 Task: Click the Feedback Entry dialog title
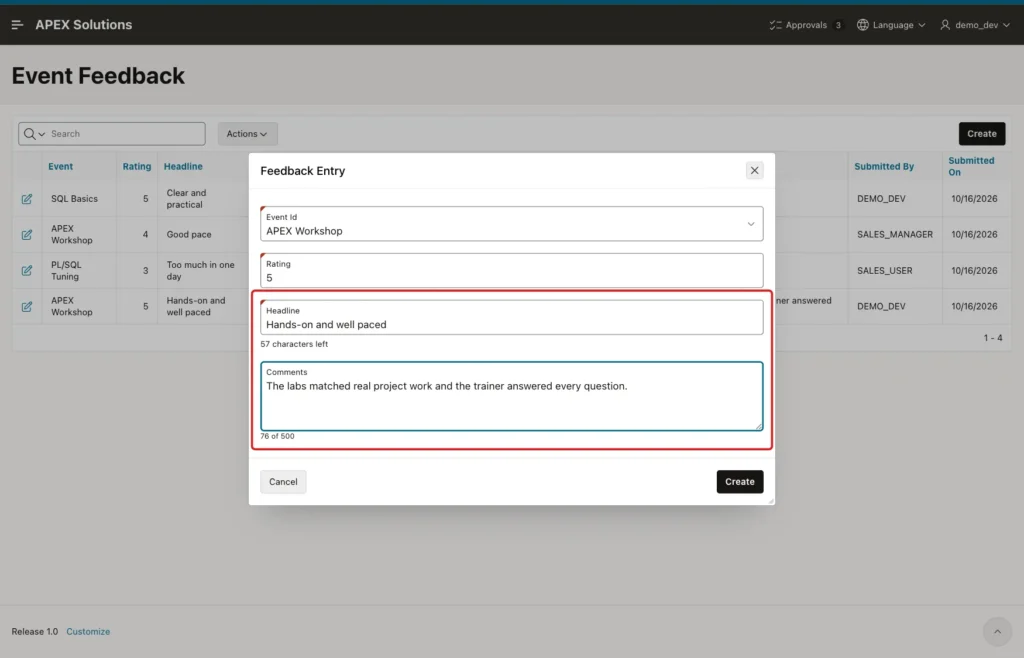point(302,171)
